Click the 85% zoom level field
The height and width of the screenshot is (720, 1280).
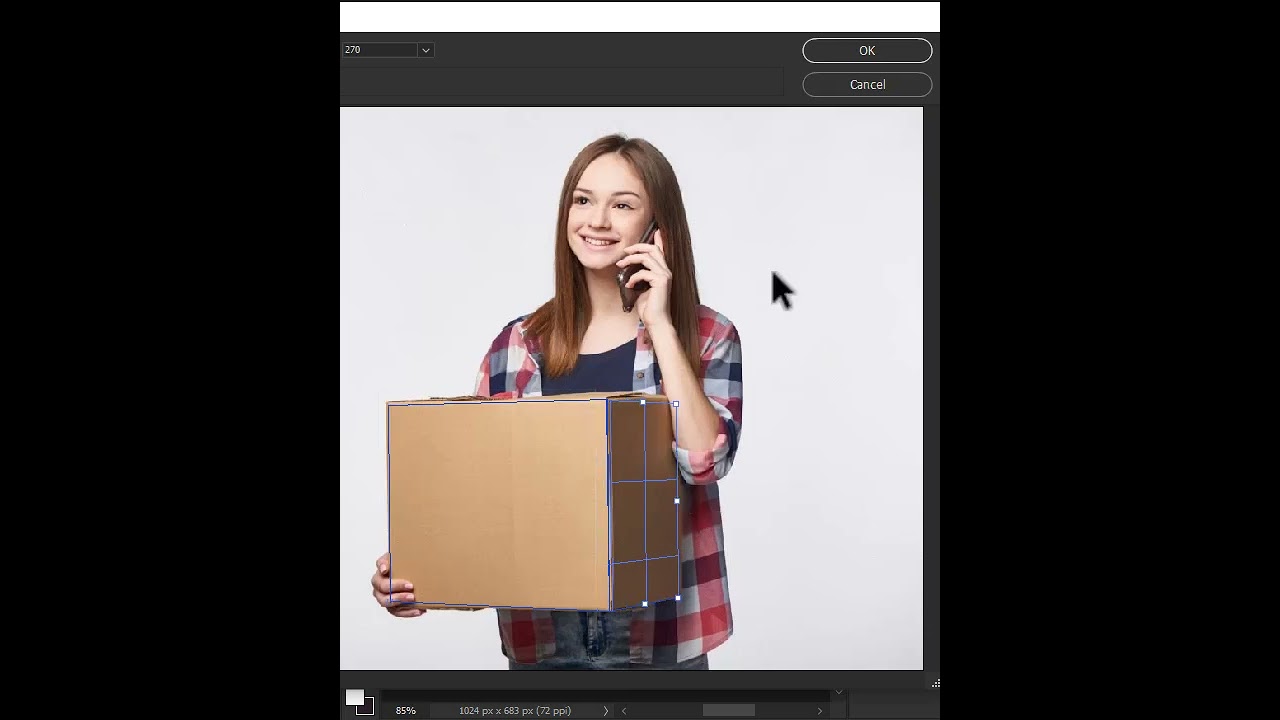405,711
